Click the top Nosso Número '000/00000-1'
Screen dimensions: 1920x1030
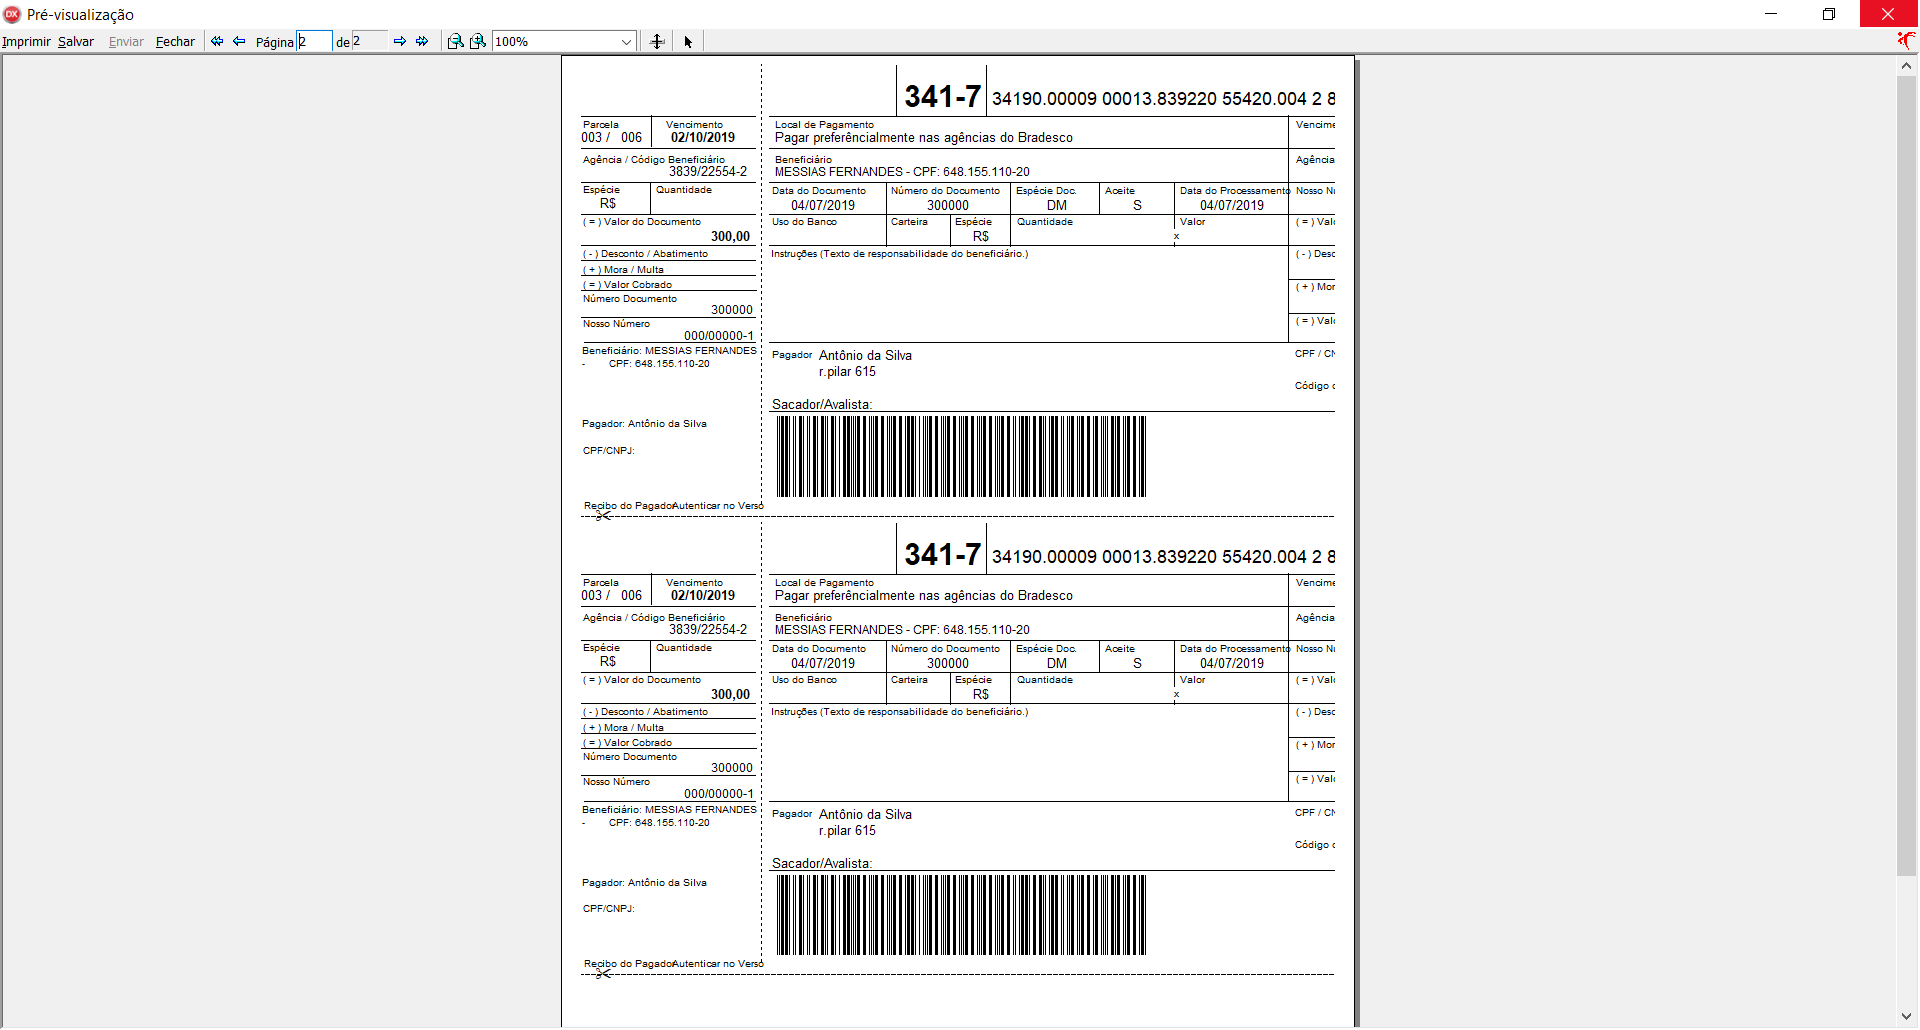click(719, 336)
